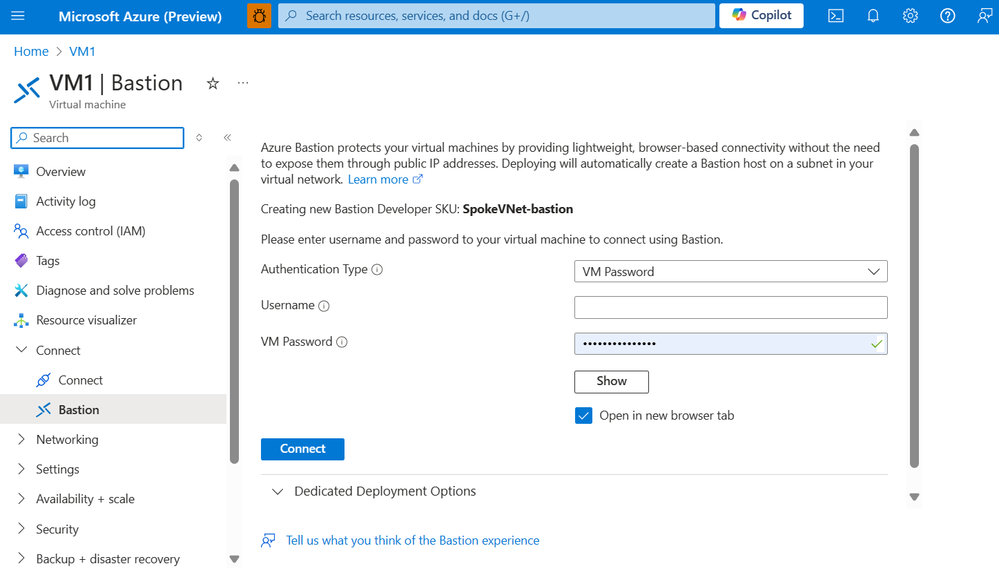The height and width of the screenshot is (568, 999).
Task: Open the notifications bell
Action: click(x=873, y=16)
